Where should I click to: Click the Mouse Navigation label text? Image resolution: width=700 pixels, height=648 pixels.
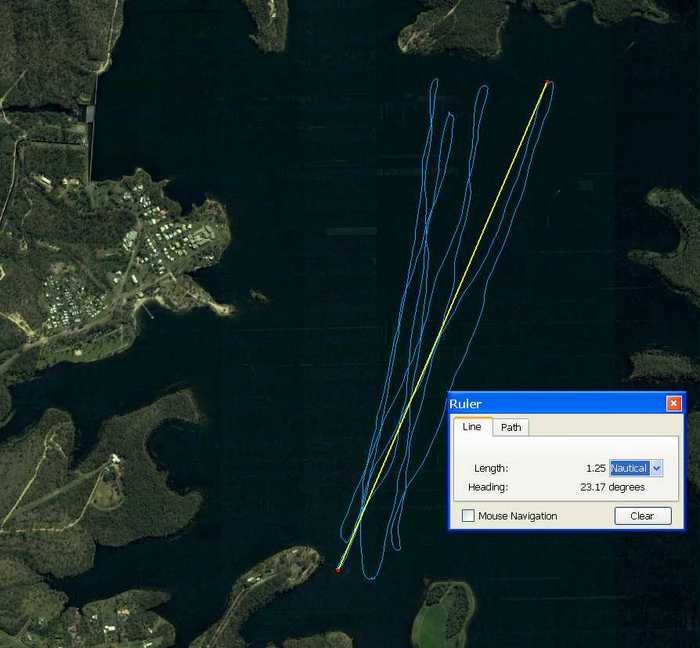pos(517,516)
